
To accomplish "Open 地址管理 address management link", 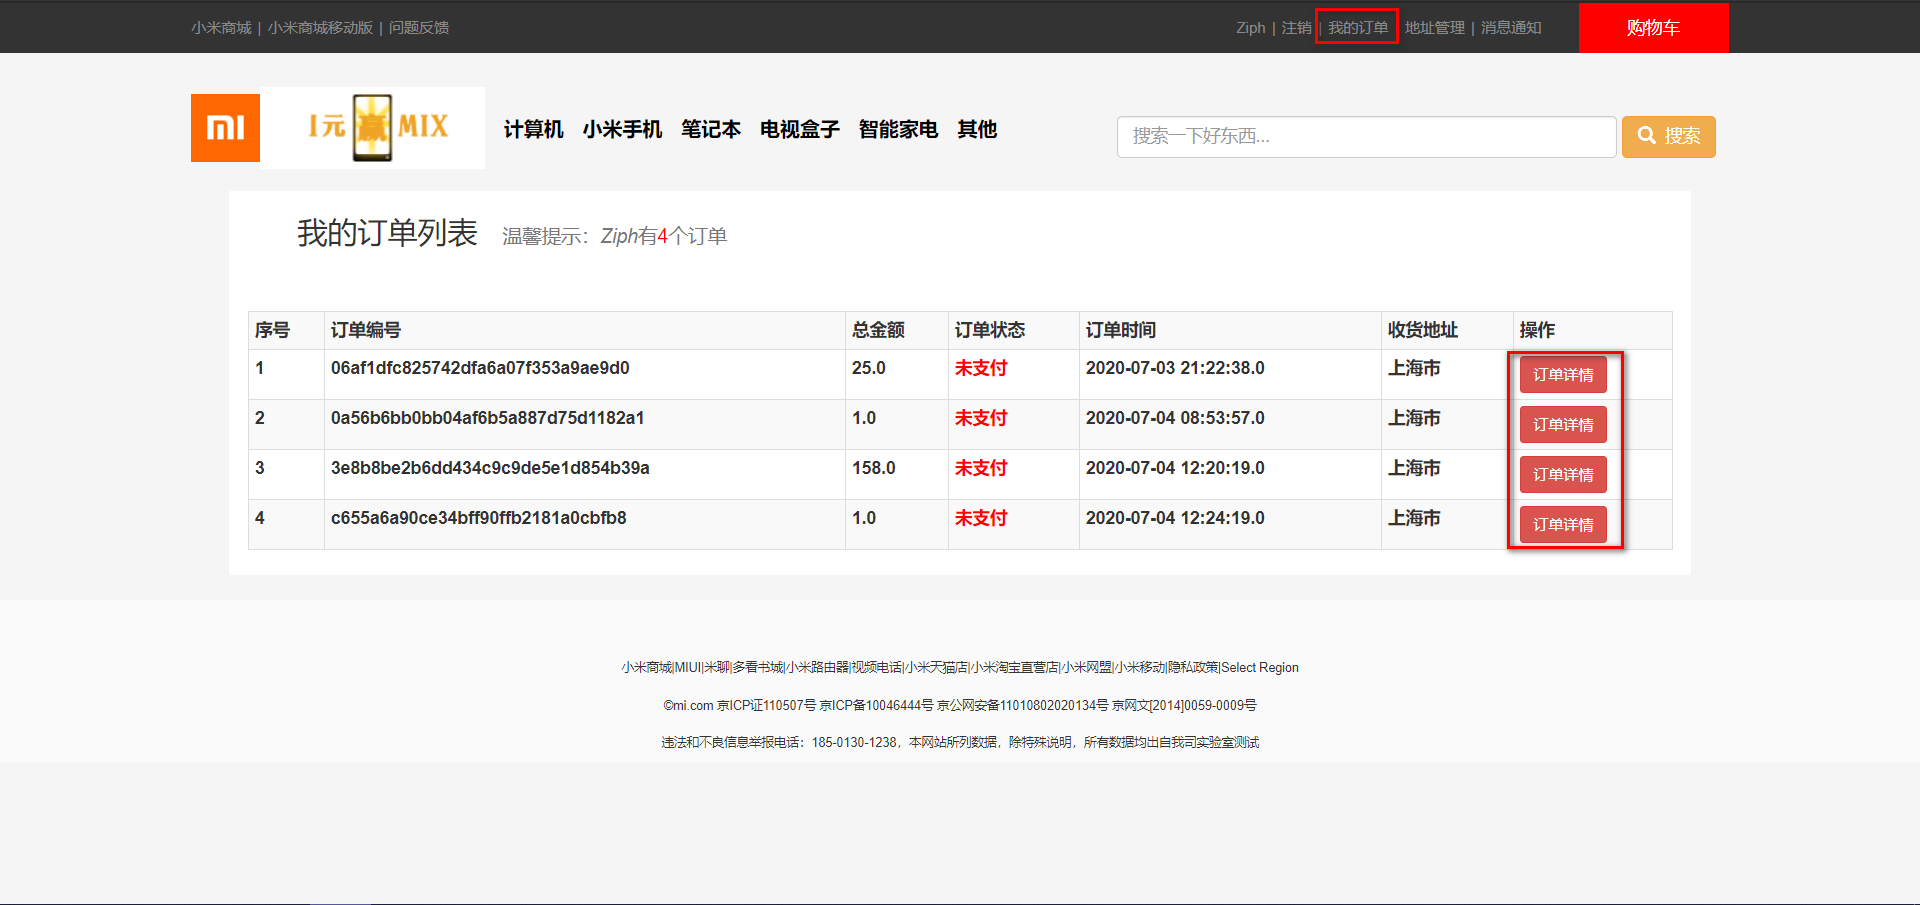I will 1434,28.
